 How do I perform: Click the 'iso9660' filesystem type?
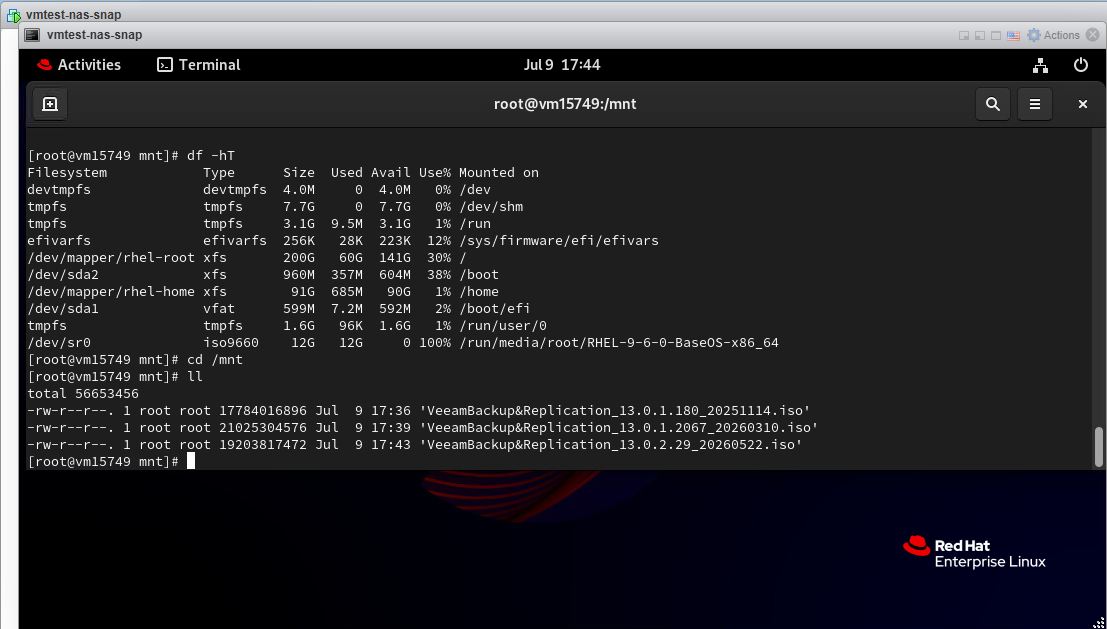[x=231, y=343]
